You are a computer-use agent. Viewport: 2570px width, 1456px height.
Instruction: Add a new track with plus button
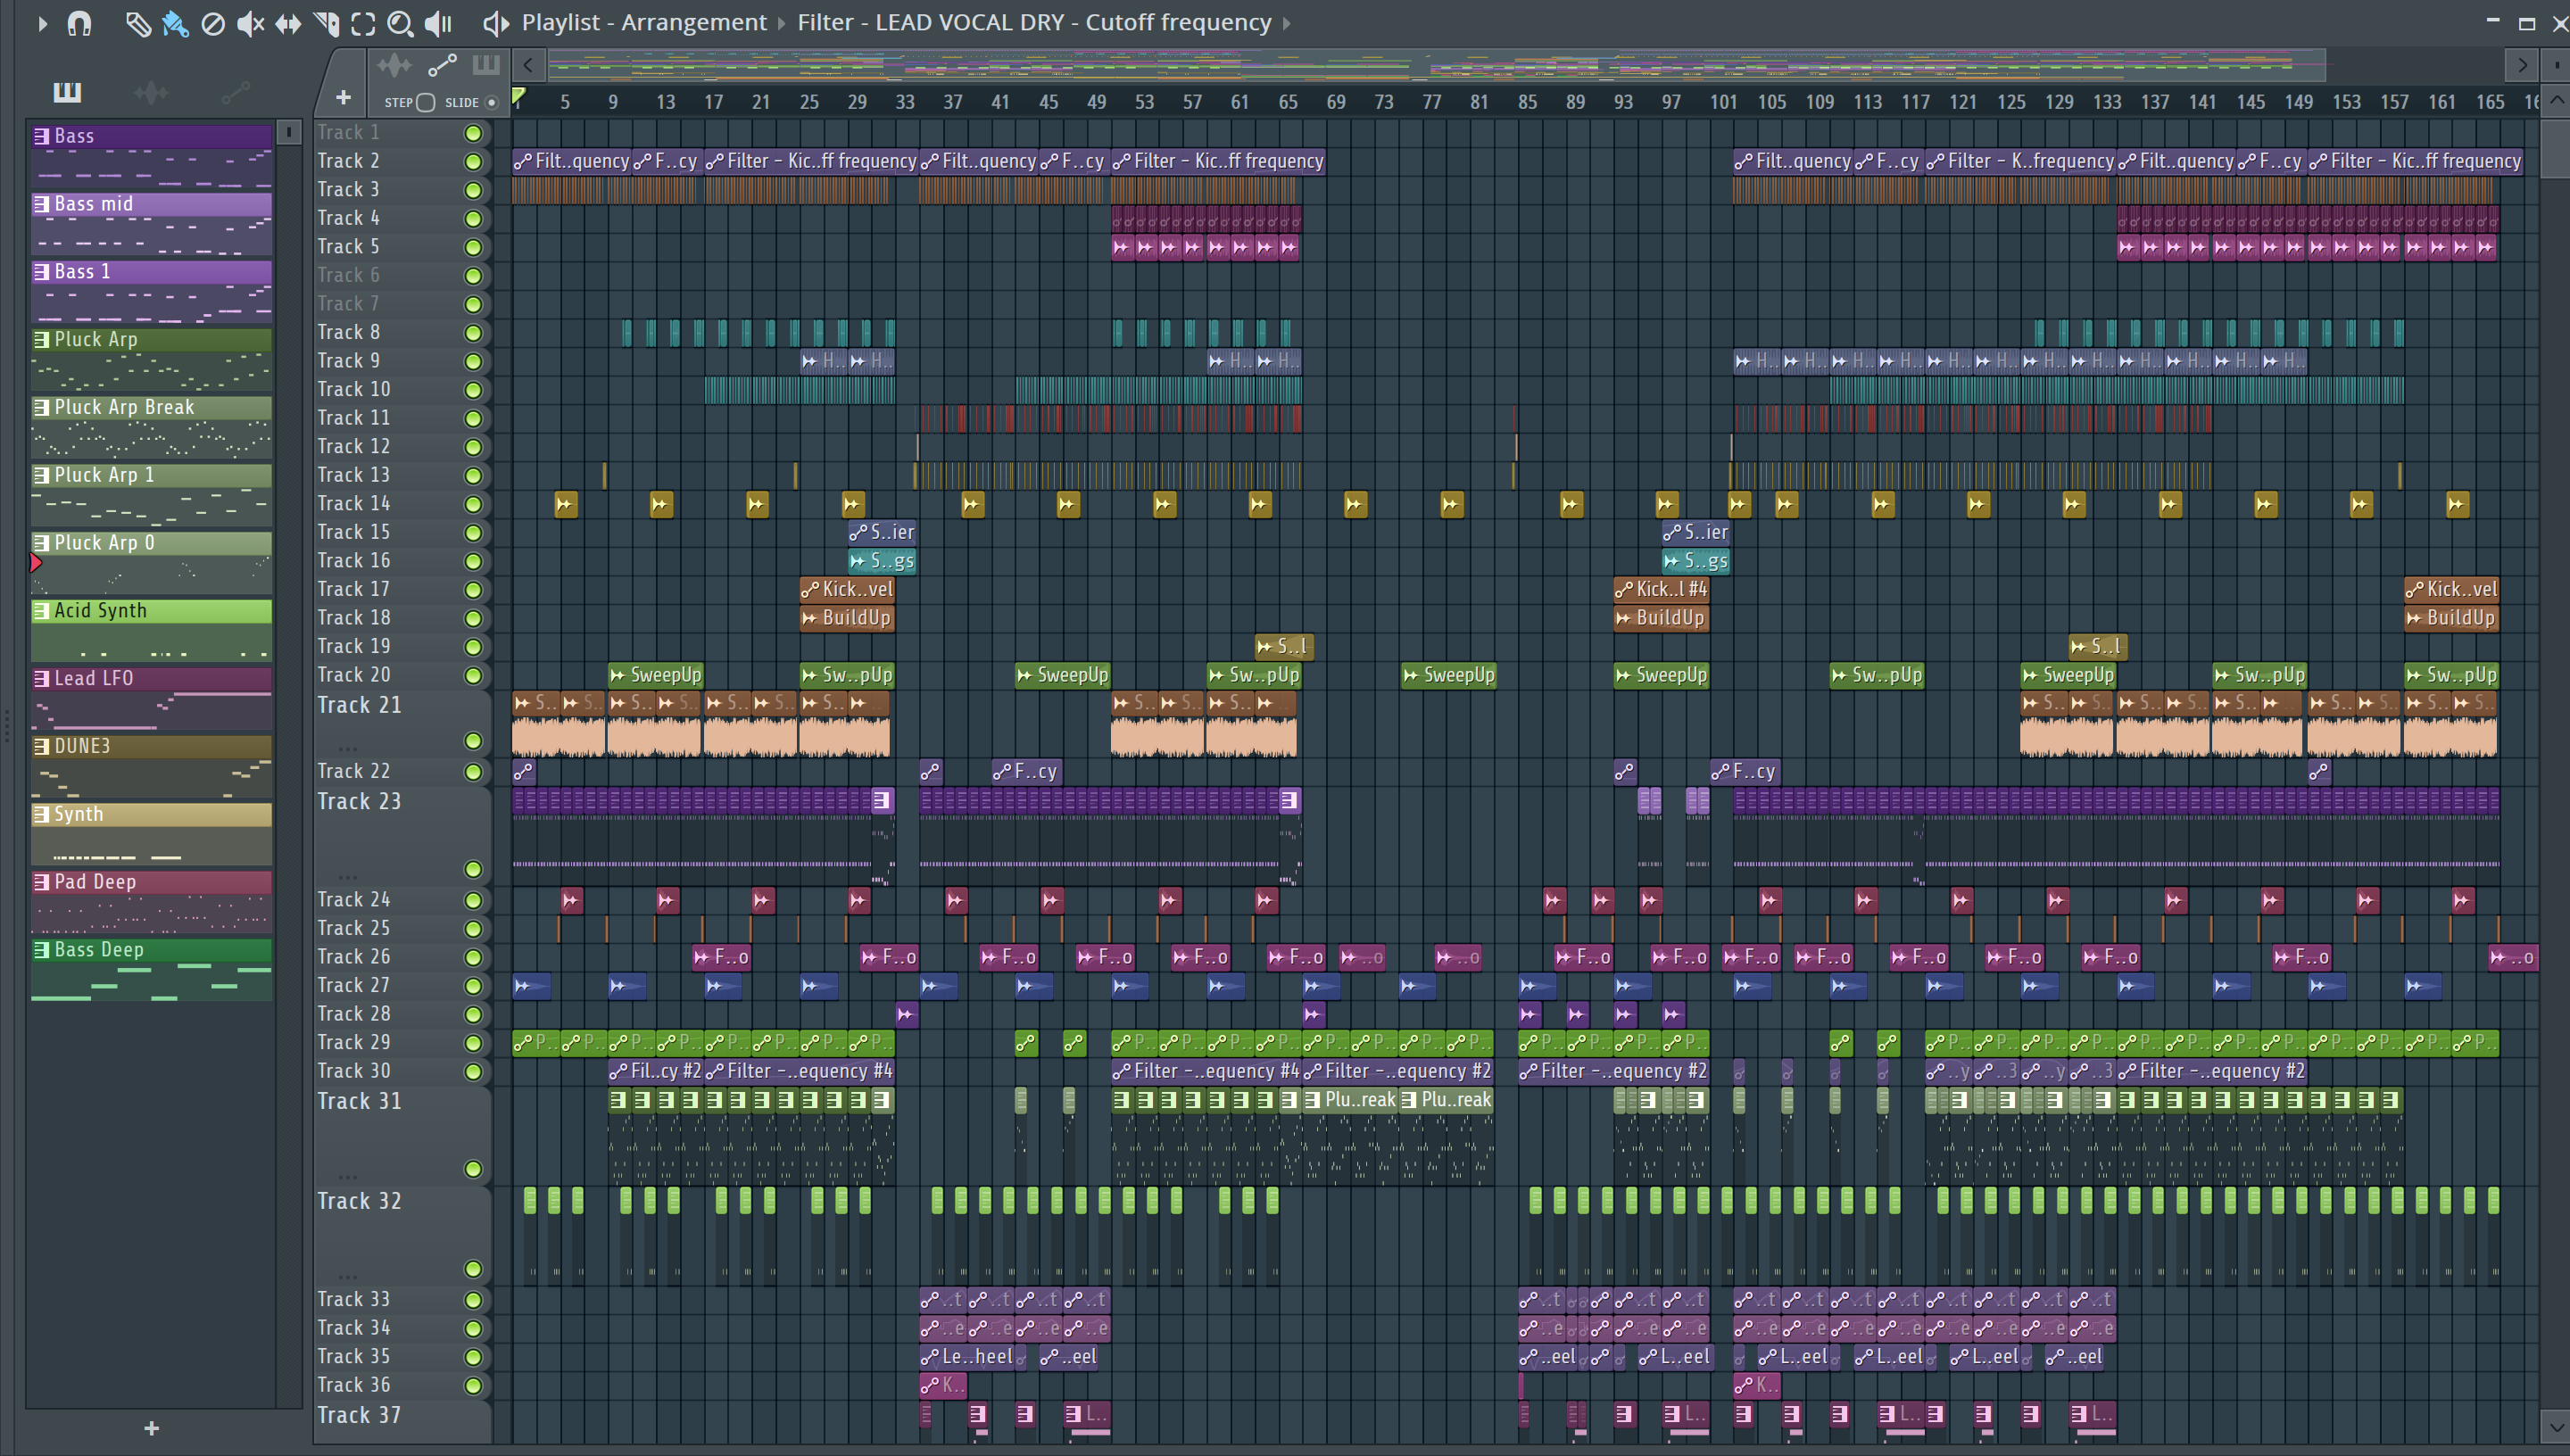343,97
